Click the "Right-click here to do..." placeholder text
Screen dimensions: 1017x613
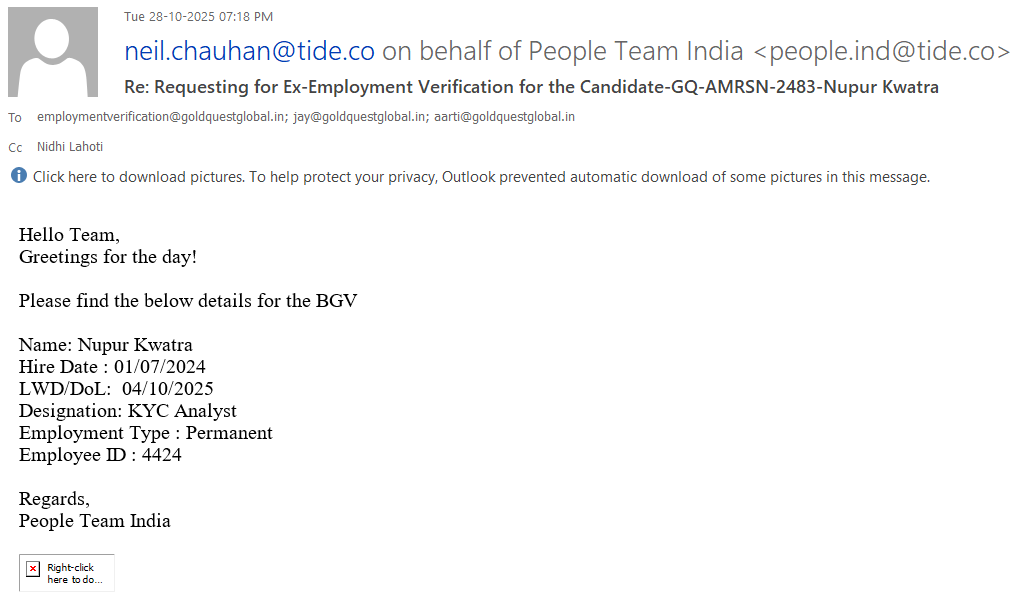click(74, 573)
